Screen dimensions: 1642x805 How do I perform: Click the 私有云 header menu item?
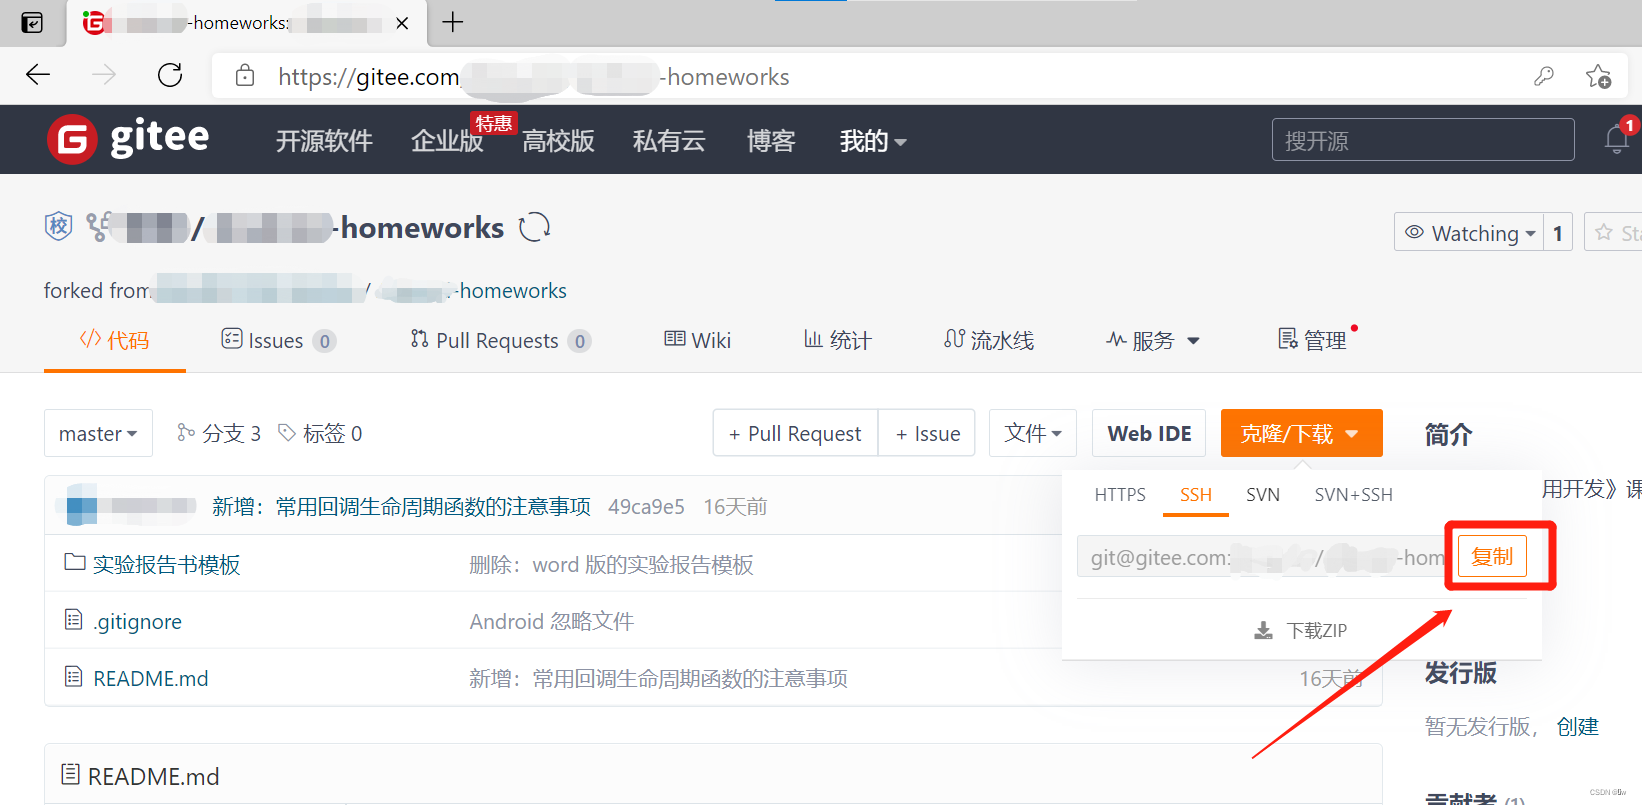(669, 141)
